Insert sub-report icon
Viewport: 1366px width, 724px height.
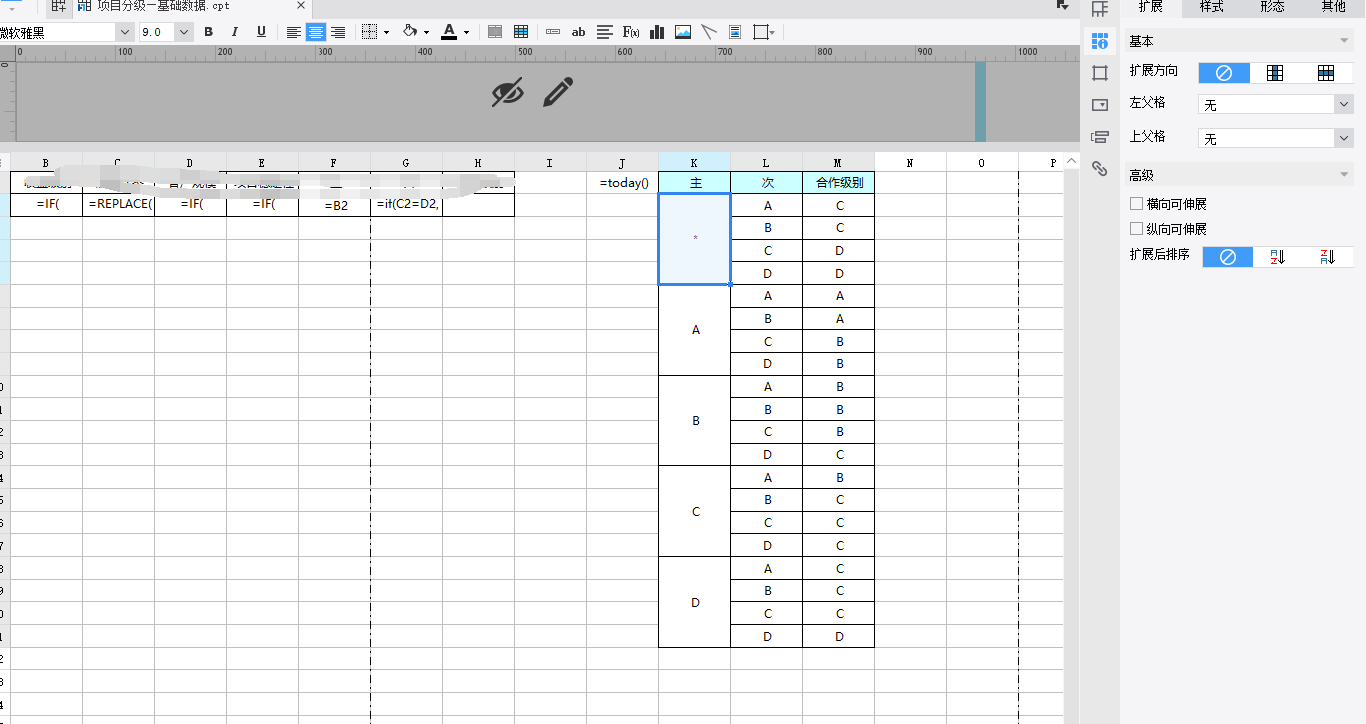coord(735,32)
